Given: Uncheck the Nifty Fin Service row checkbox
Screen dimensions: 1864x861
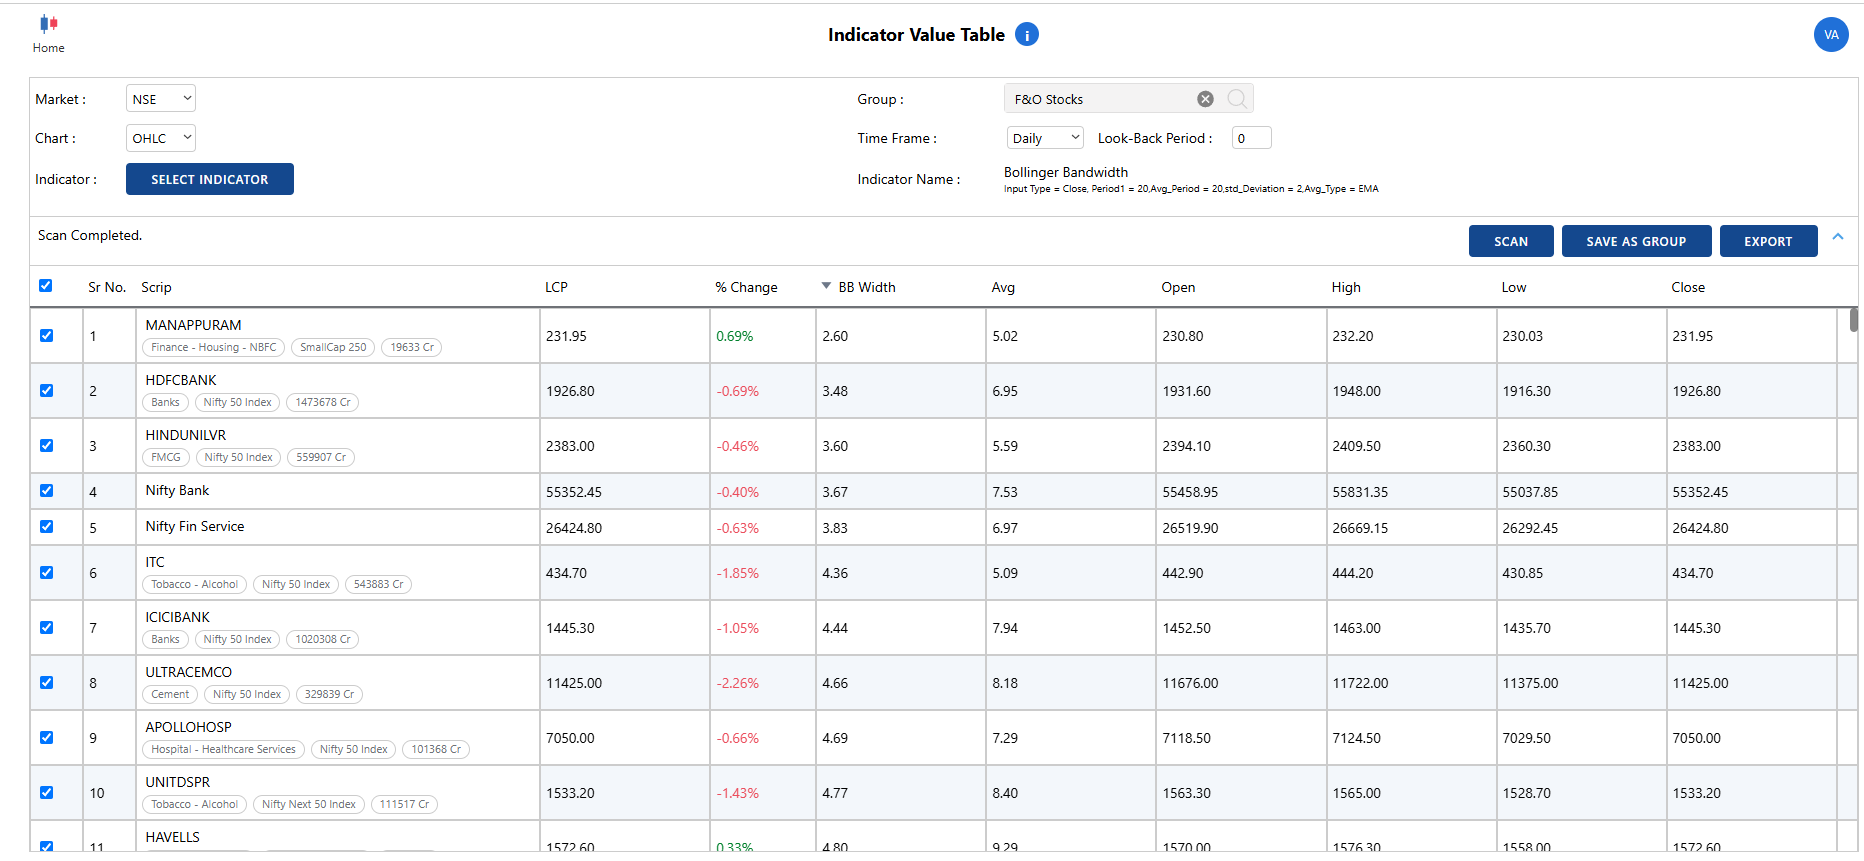Looking at the screenshot, I should tap(46, 527).
